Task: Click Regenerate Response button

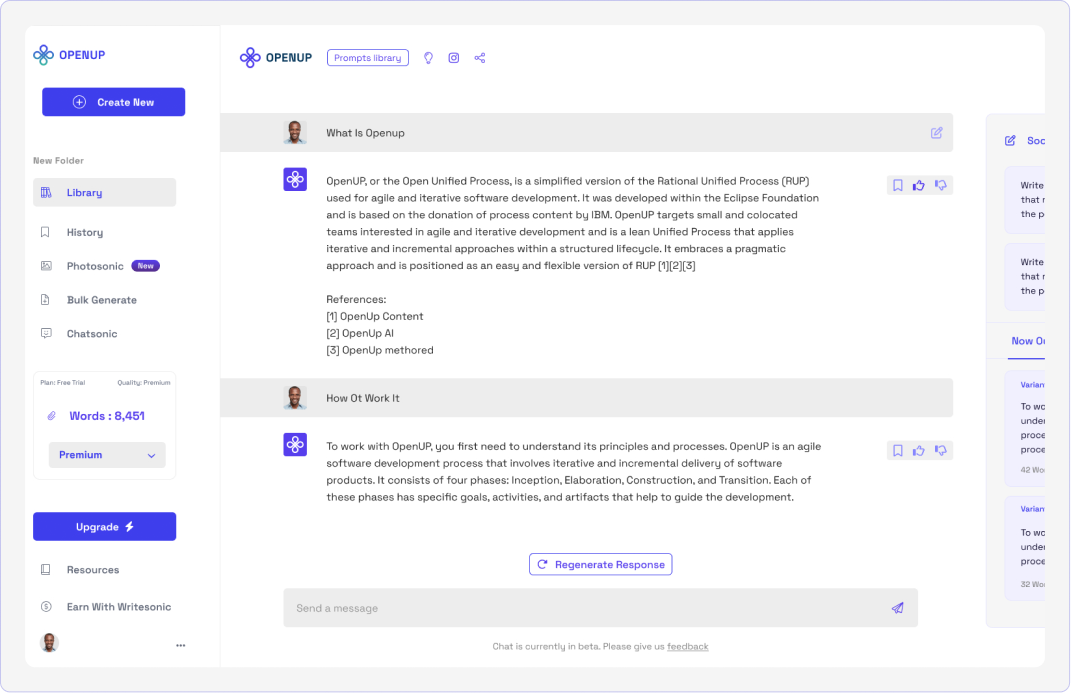Action: tap(600, 564)
